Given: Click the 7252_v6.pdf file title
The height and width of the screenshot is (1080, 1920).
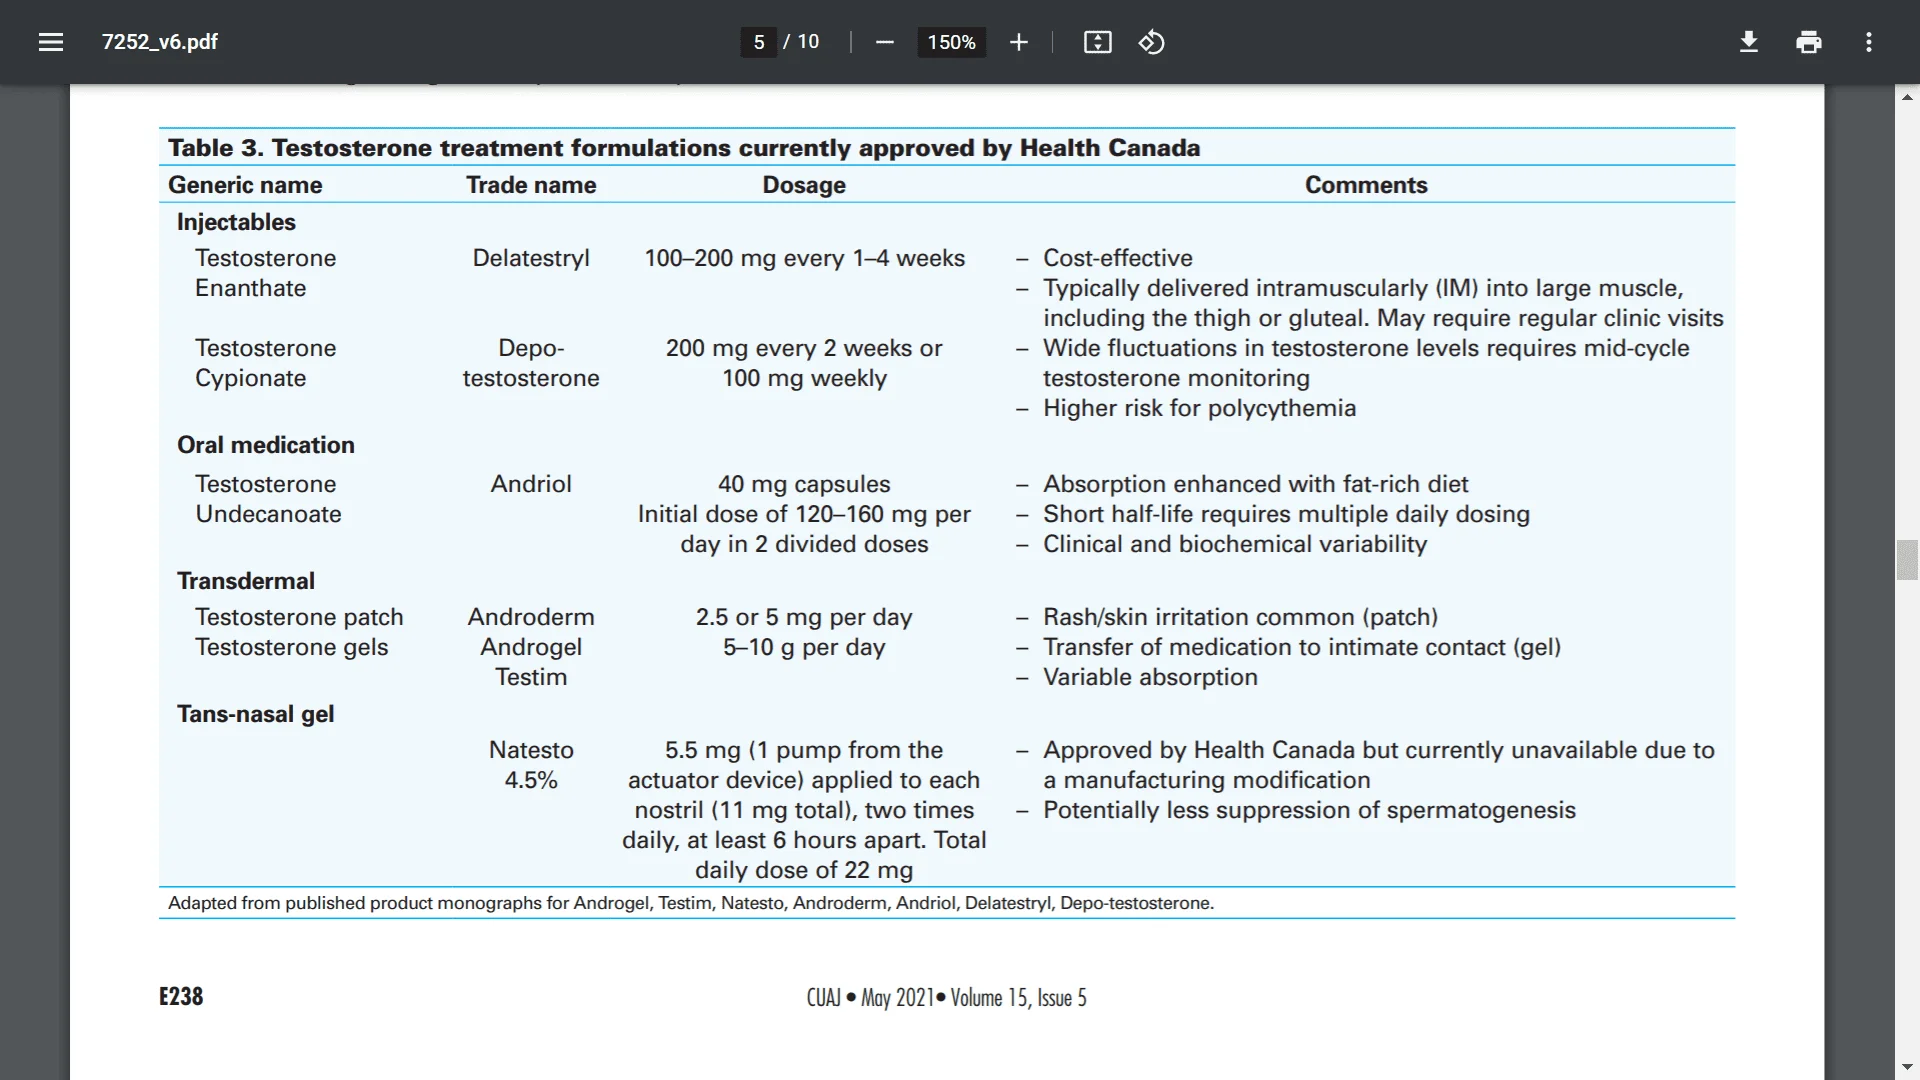Looking at the screenshot, I should pyautogui.click(x=160, y=42).
